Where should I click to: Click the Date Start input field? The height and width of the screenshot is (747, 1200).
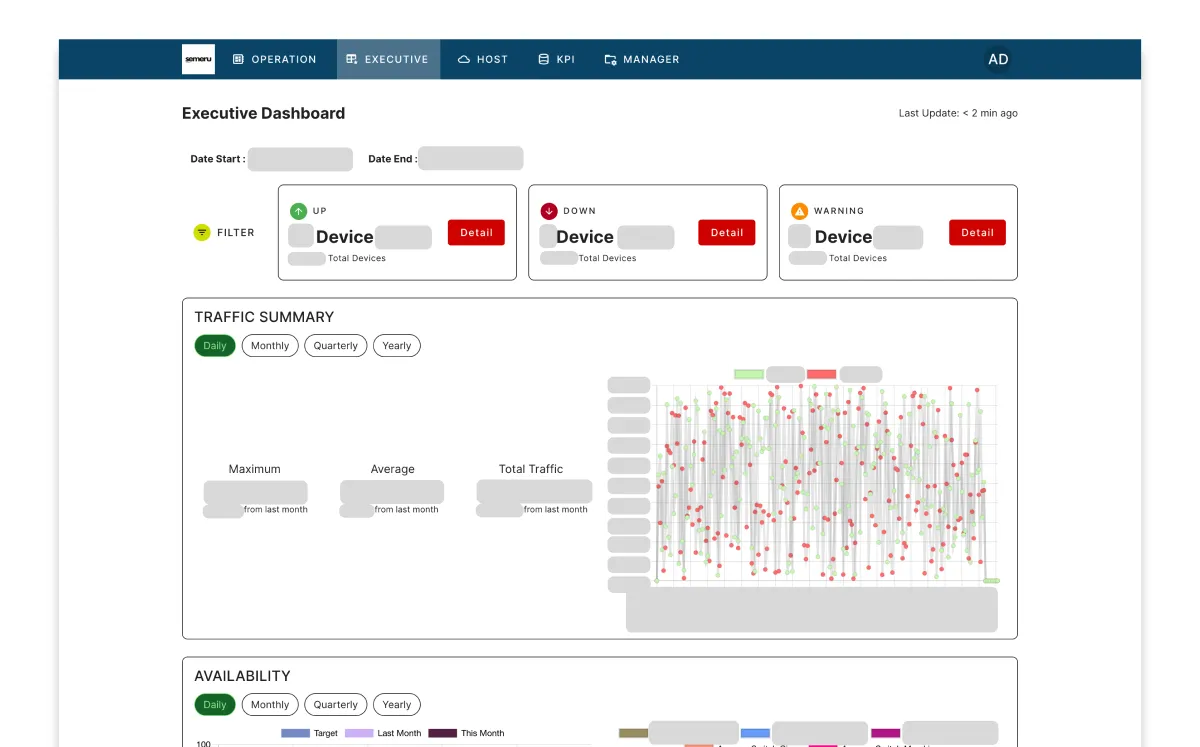(x=300, y=159)
